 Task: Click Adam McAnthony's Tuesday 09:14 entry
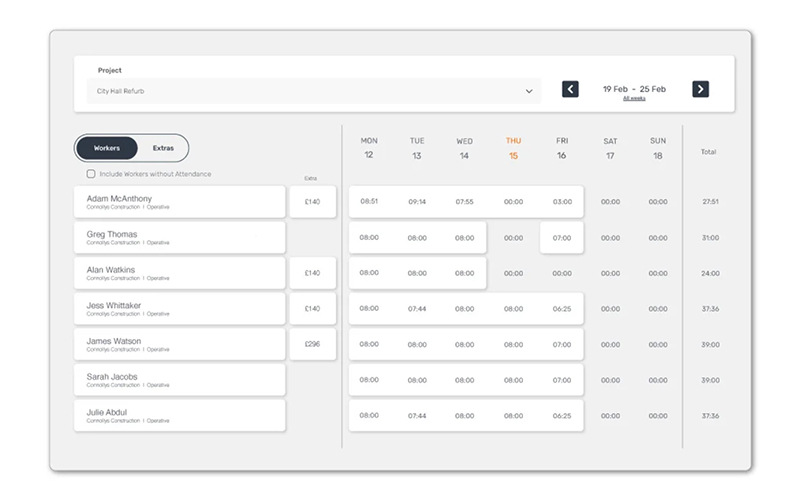tap(417, 202)
